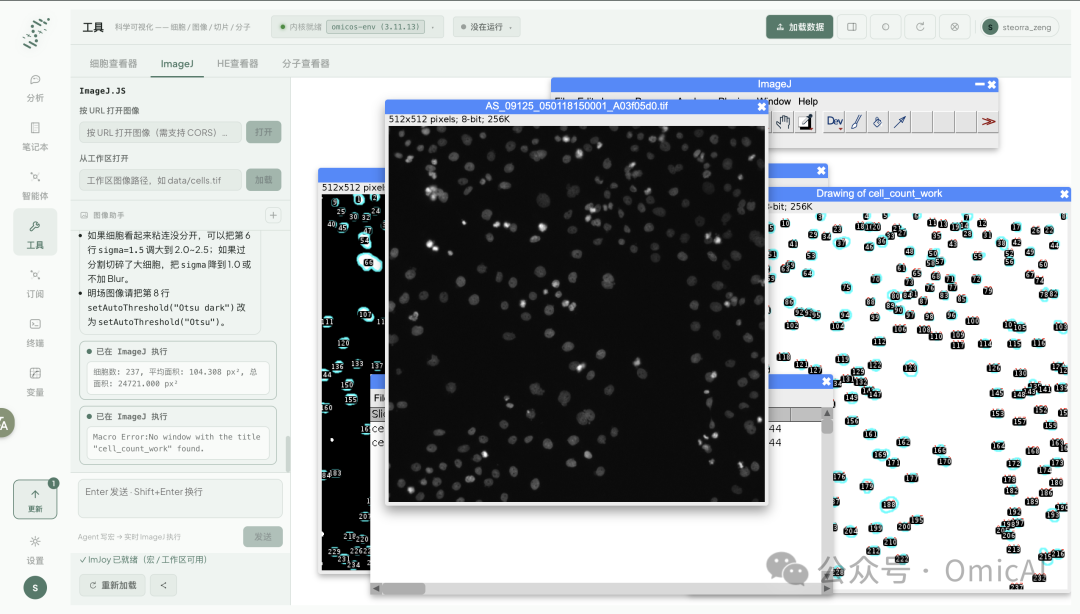1080x614 pixels.
Task: Open the 笔记本 notebook section
Action: point(35,136)
